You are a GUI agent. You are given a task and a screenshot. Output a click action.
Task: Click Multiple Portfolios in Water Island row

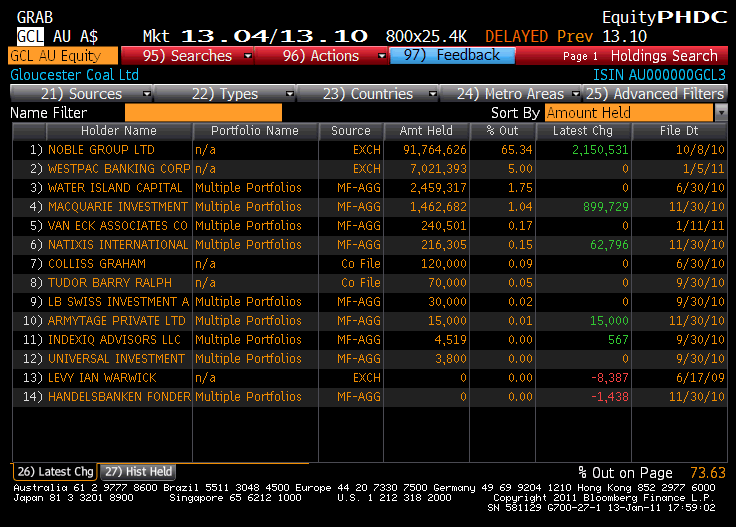point(248,188)
